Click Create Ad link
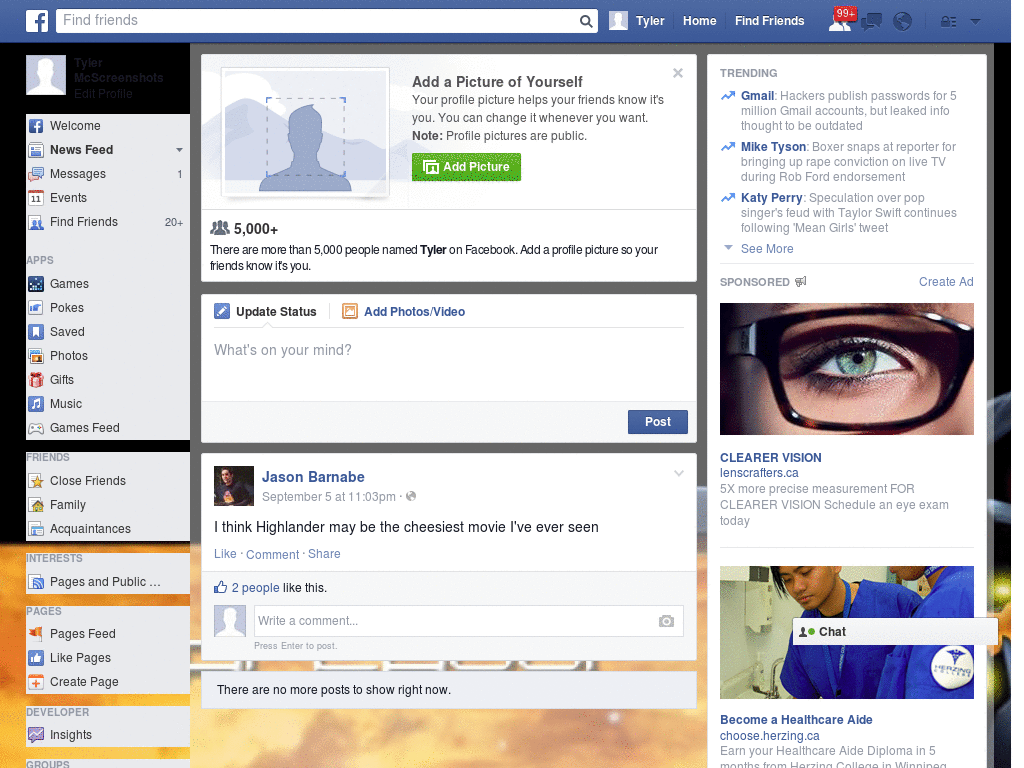The image size is (1024, 768). click(x=946, y=281)
